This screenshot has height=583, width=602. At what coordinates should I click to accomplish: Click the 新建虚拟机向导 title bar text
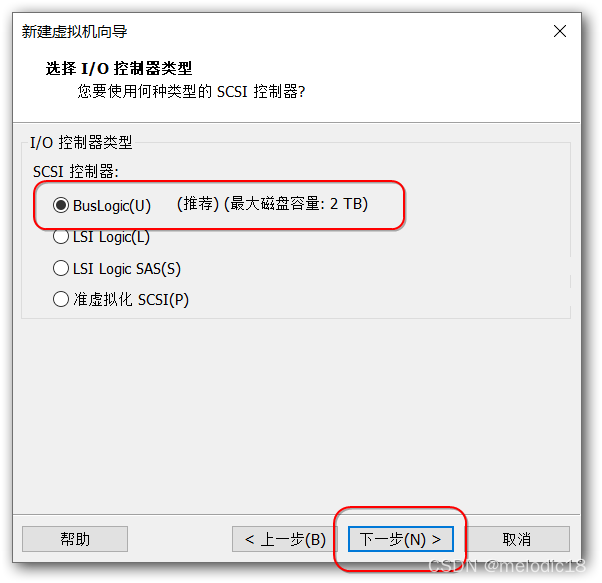[74, 31]
